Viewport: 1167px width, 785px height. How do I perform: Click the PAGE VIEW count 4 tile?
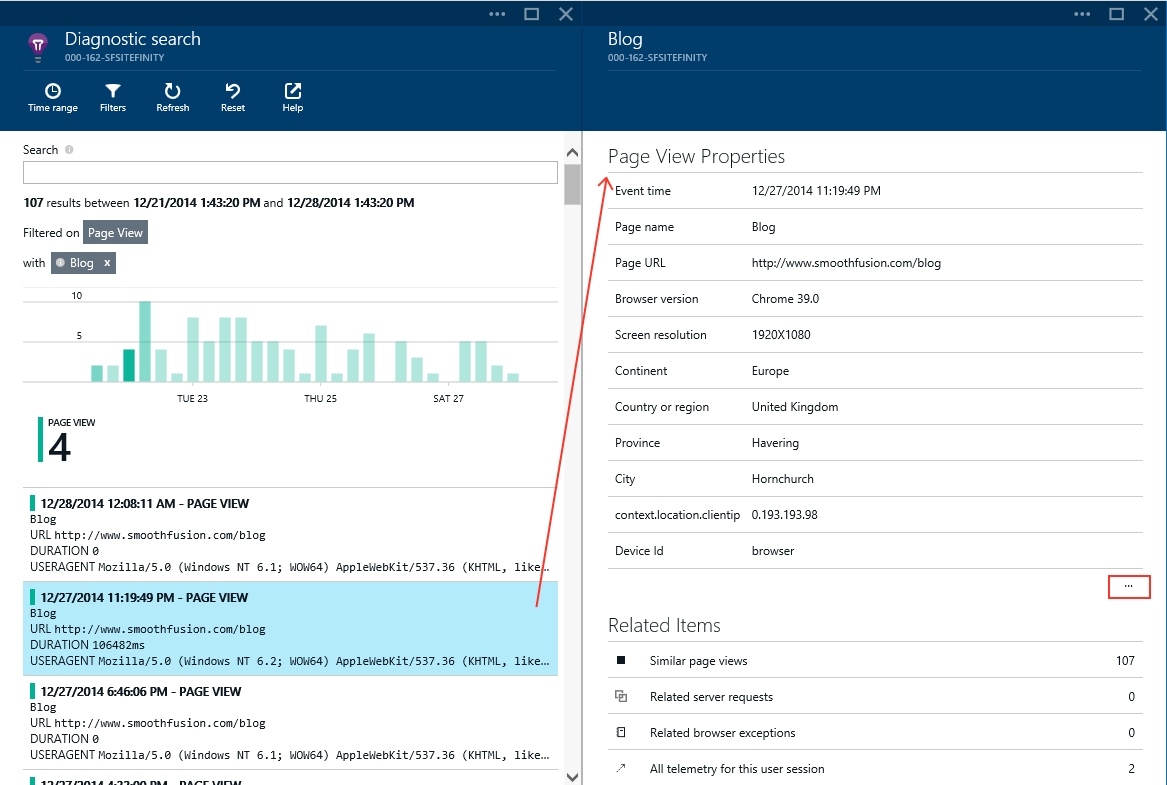point(67,440)
